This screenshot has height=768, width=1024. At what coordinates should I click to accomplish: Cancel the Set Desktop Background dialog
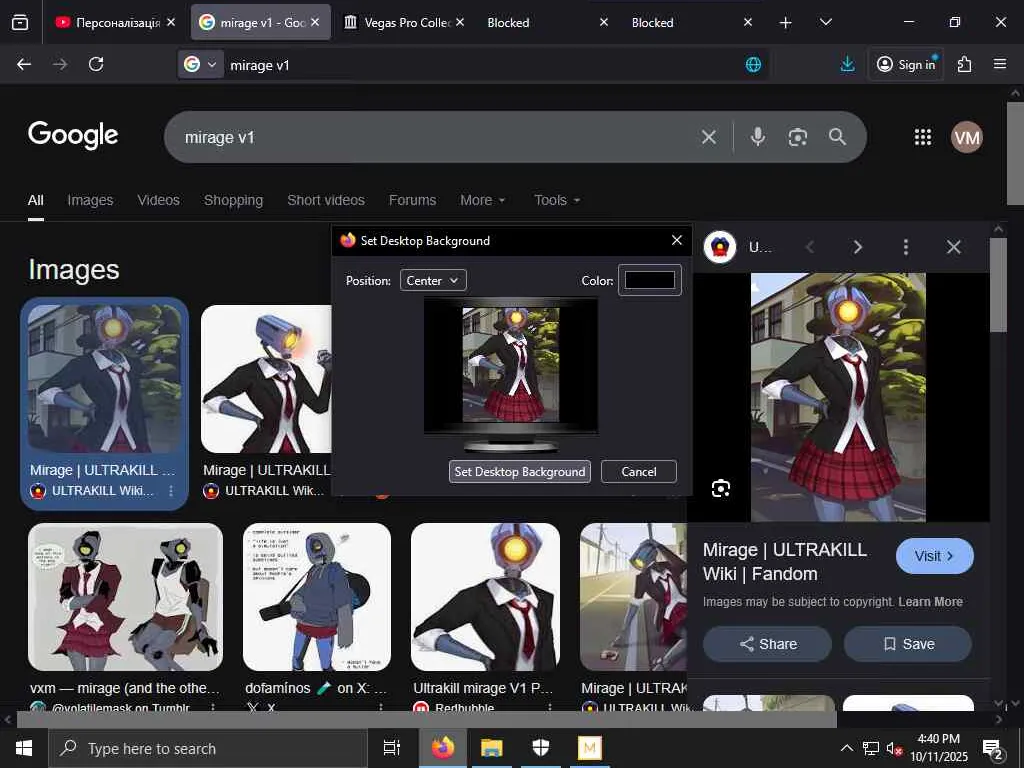click(x=639, y=472)
